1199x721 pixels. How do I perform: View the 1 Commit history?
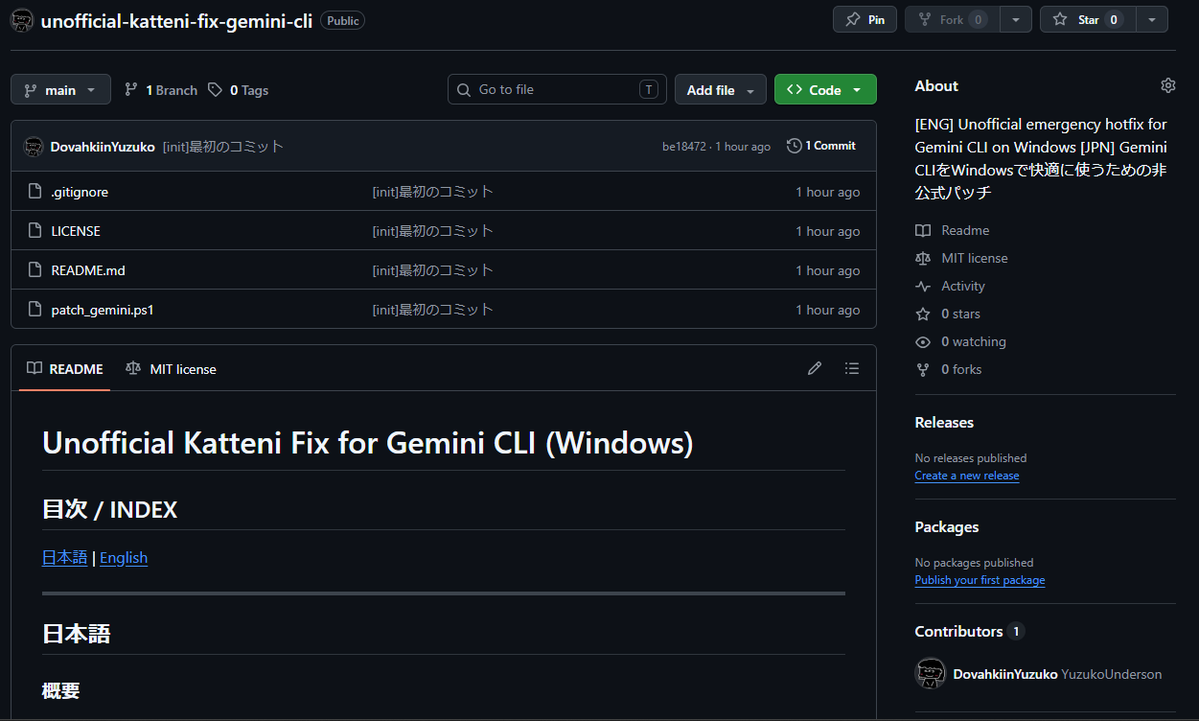click(x=821, y=145)
